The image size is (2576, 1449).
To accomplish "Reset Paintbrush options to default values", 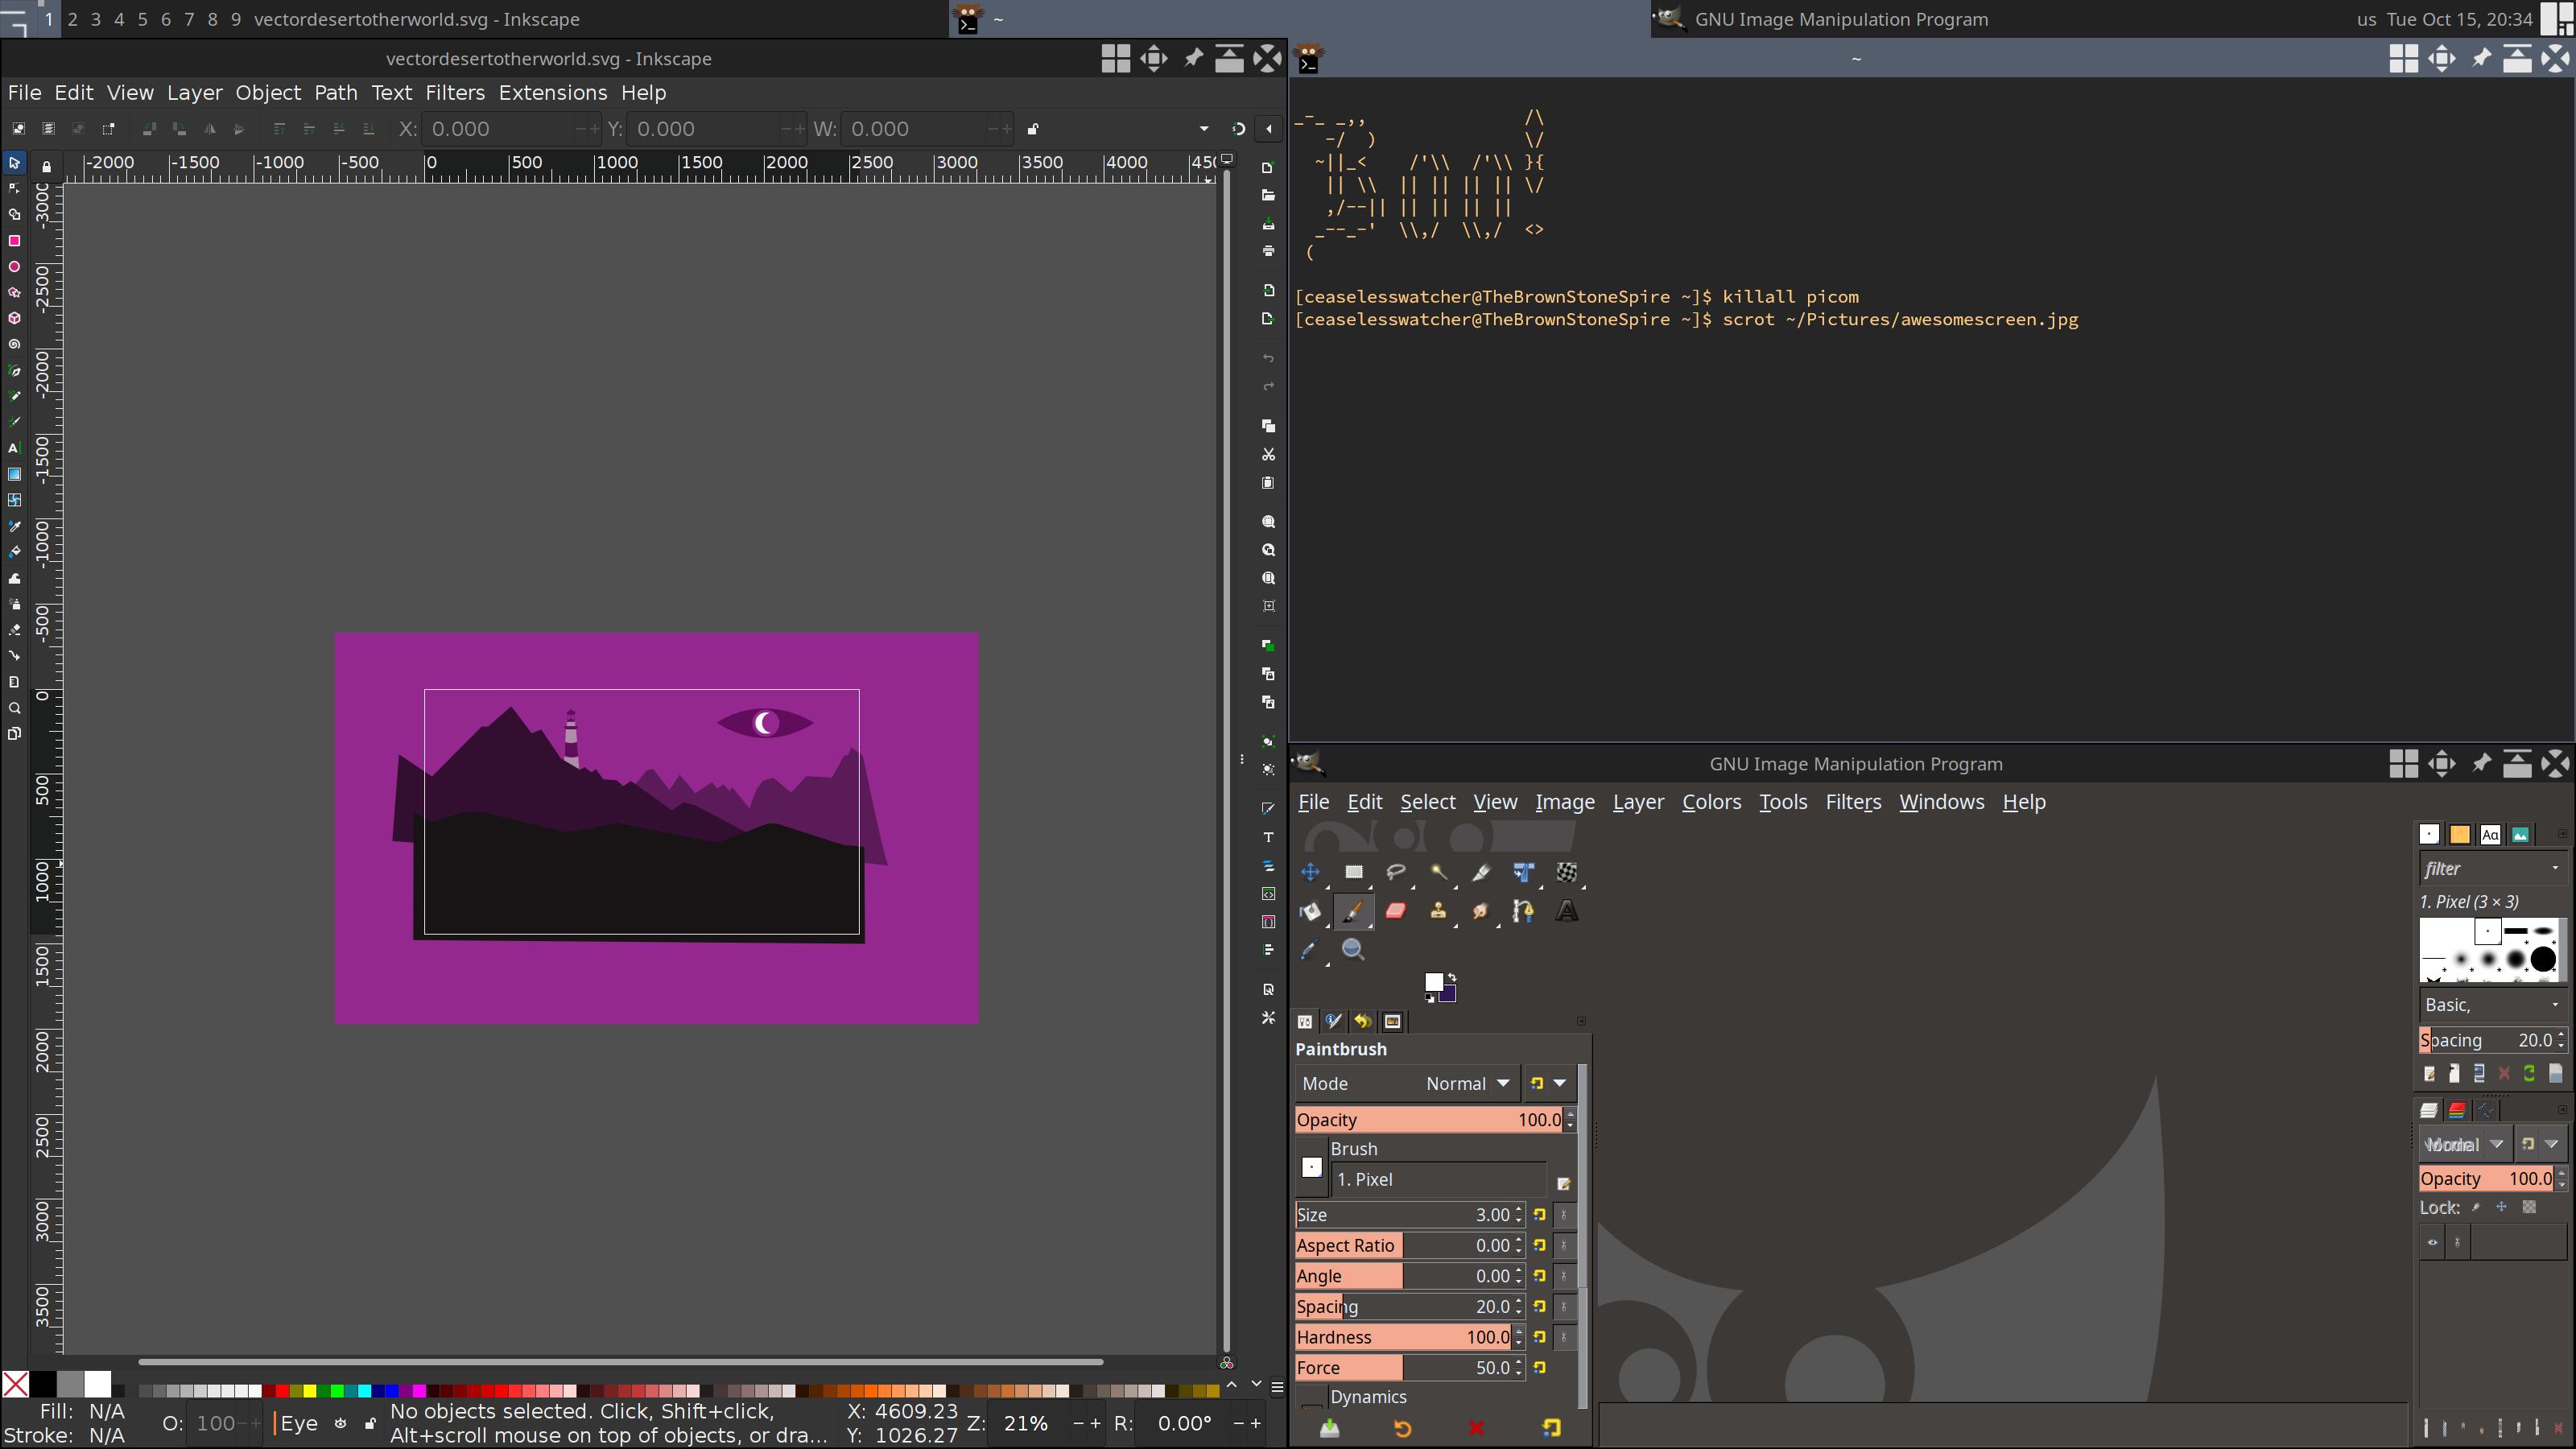I will [x=1551, y=1428].
